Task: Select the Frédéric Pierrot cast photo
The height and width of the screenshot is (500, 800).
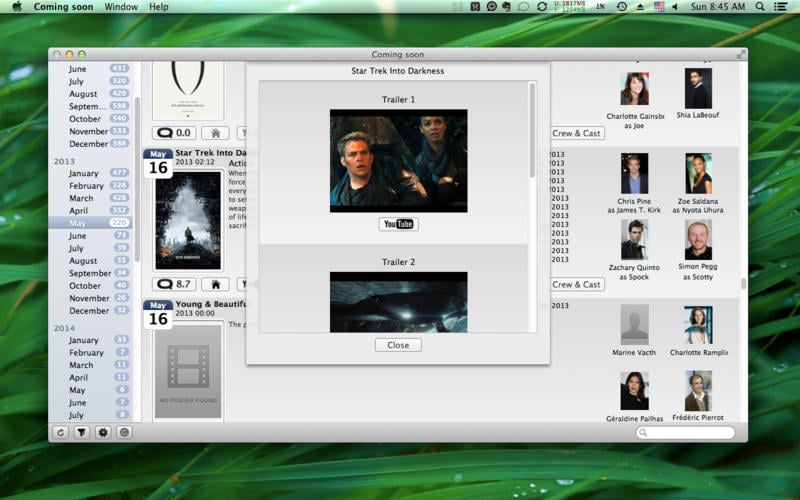Action: (x=698, y=391)
